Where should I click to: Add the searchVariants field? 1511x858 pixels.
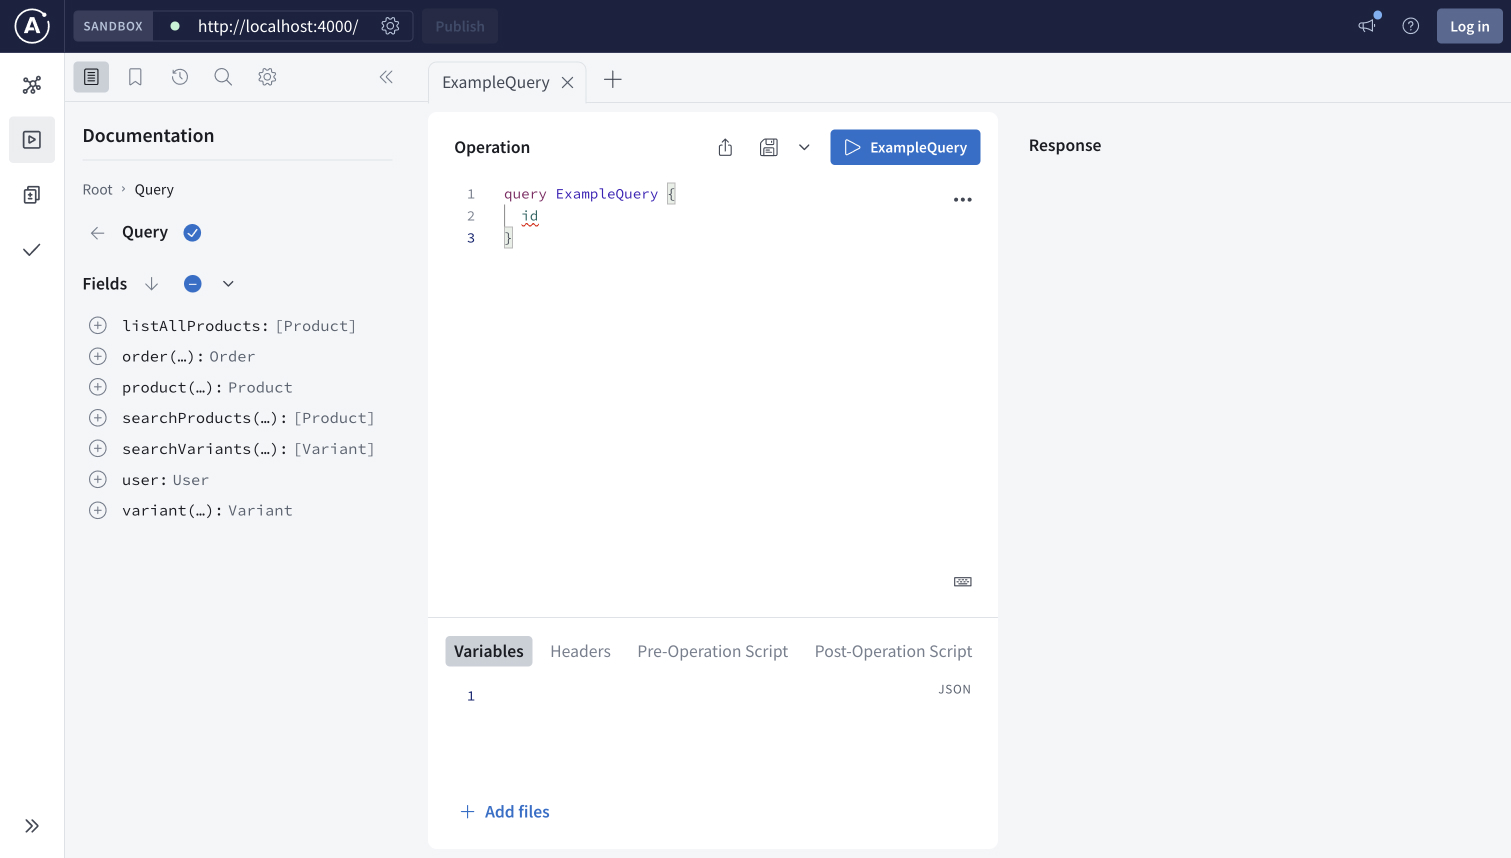click(98, 449)
